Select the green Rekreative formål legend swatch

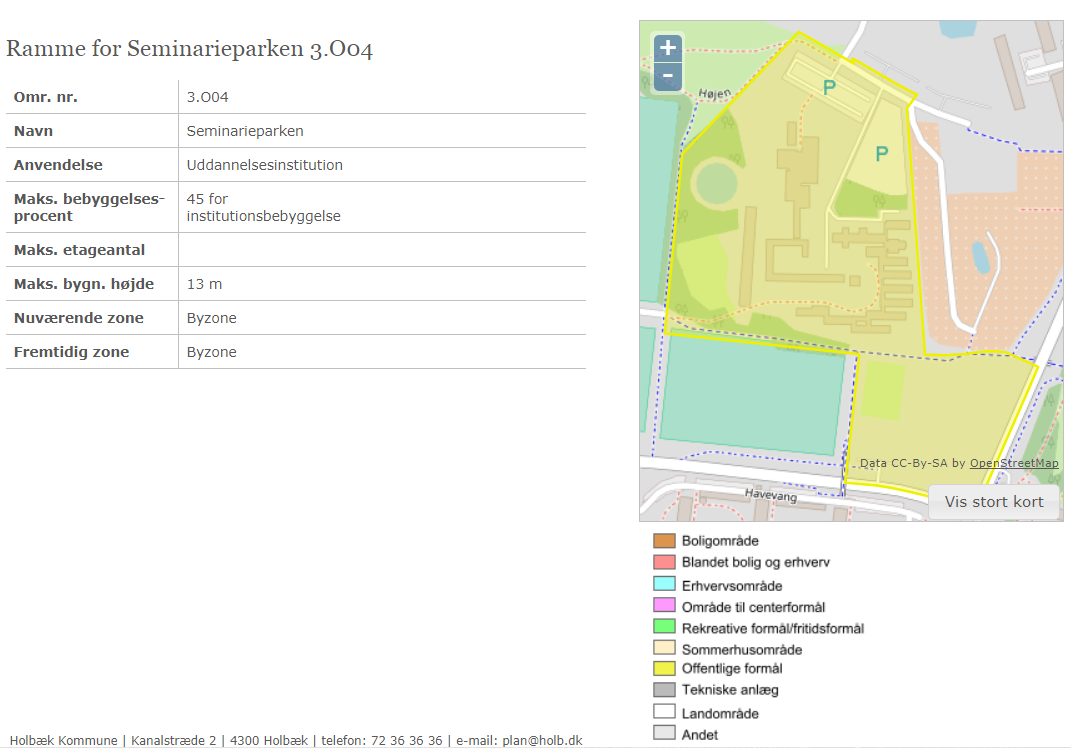click(x=665, y=627)
